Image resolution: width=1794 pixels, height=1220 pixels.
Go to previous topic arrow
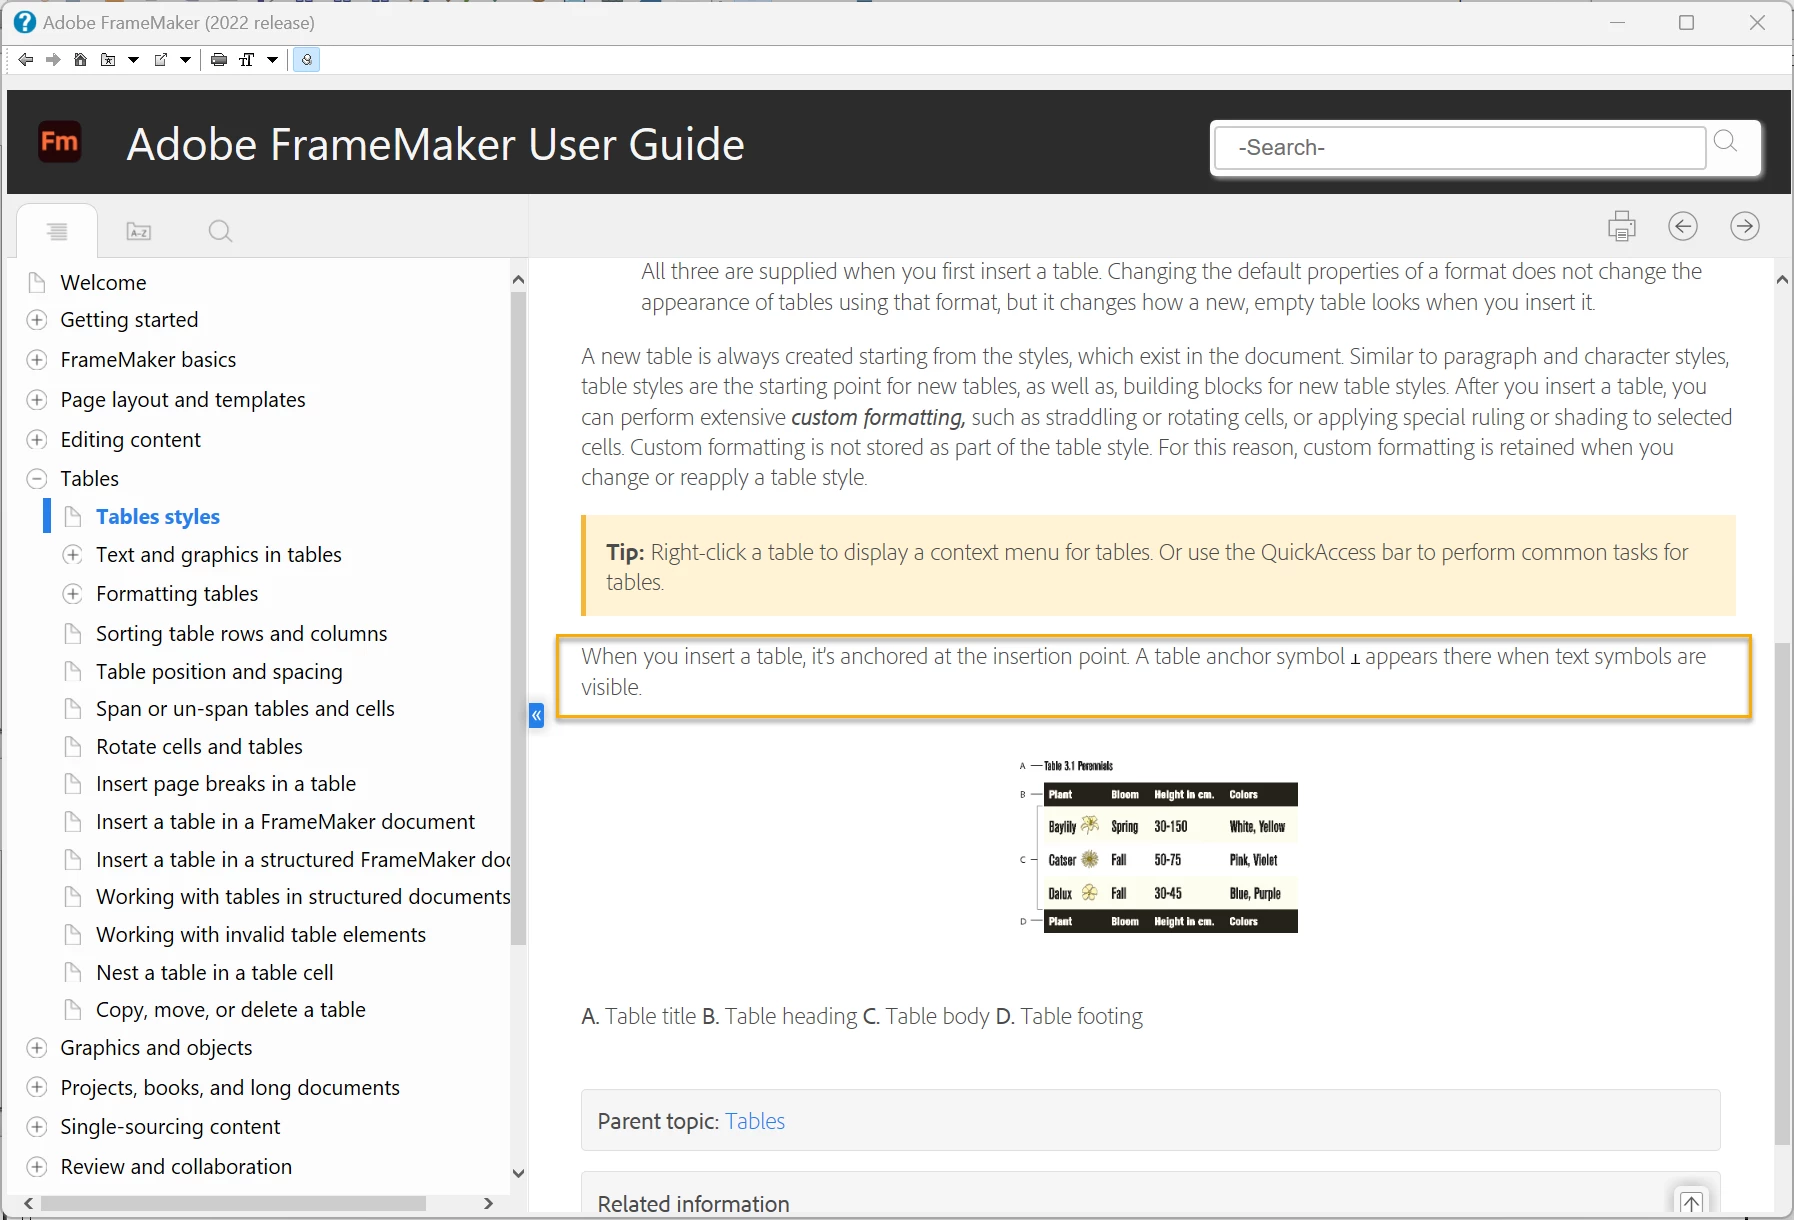point(1683,226)
